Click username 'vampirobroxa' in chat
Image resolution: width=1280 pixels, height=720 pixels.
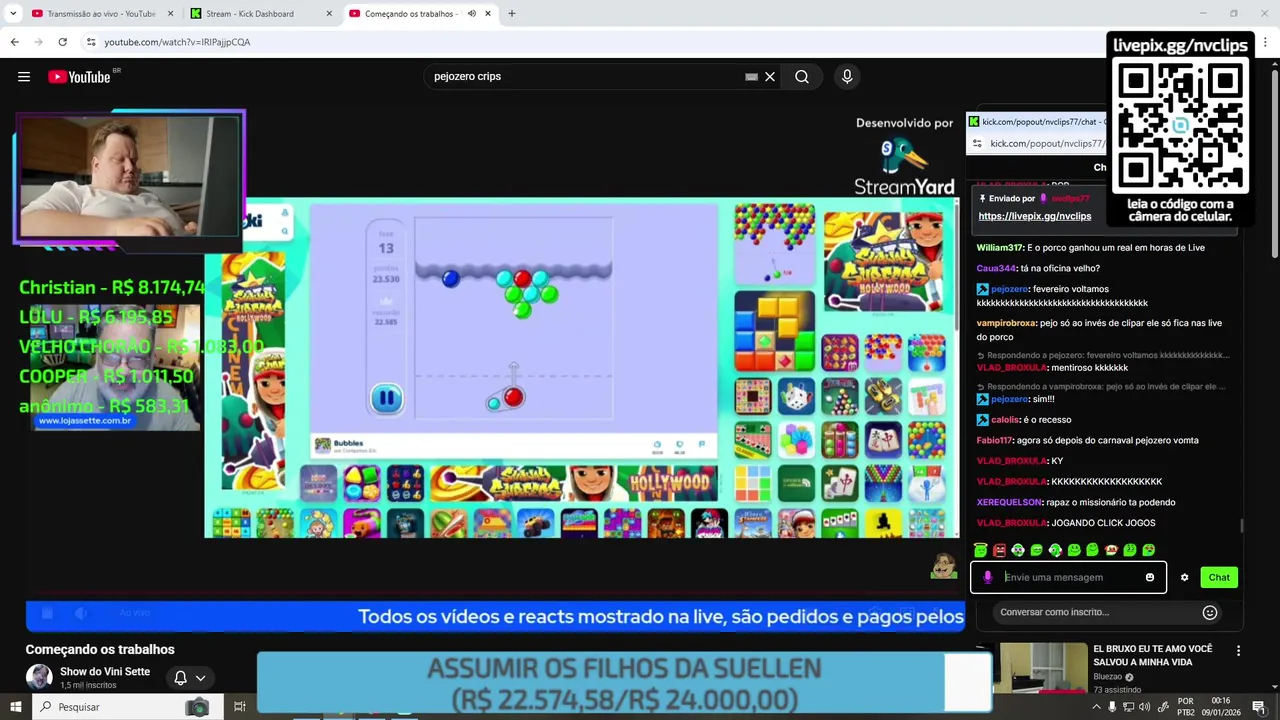(x=1006, y=323)
